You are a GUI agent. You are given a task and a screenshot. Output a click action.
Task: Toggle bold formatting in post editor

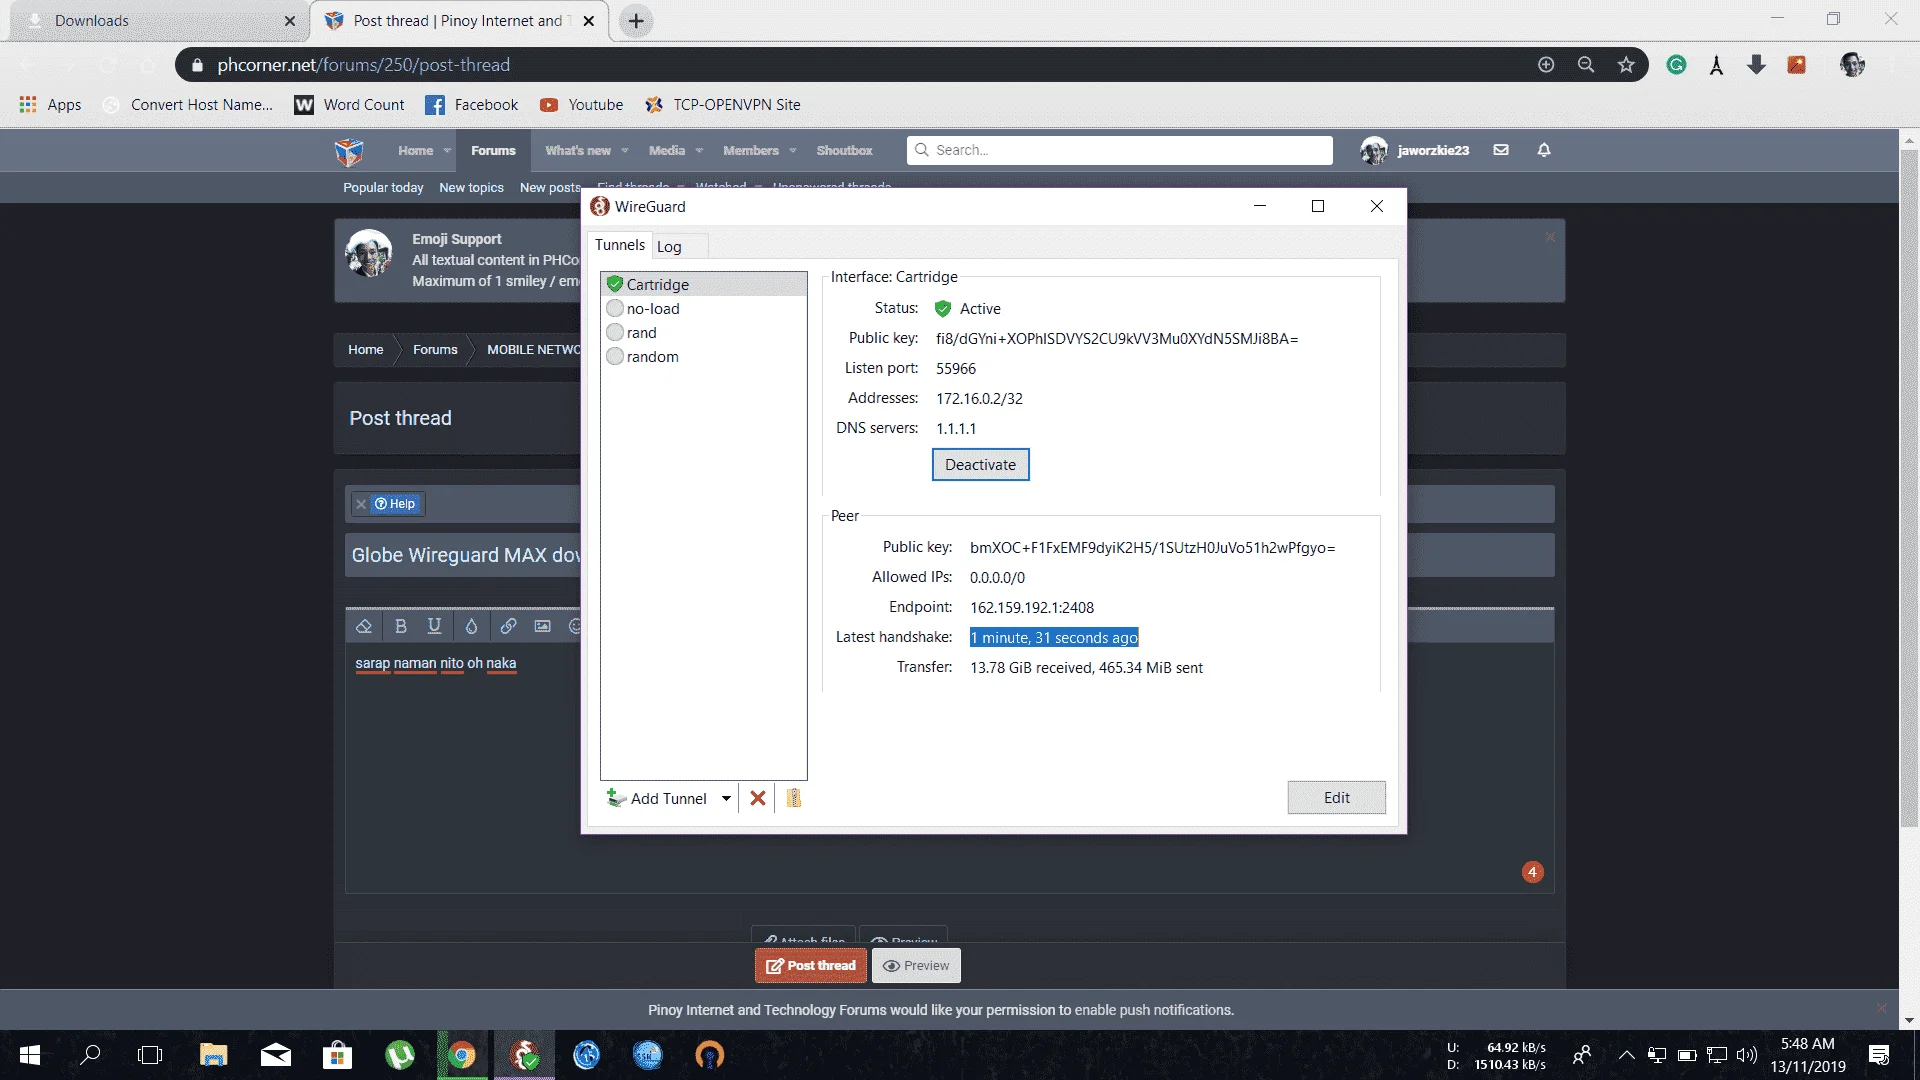pos(400,626)
